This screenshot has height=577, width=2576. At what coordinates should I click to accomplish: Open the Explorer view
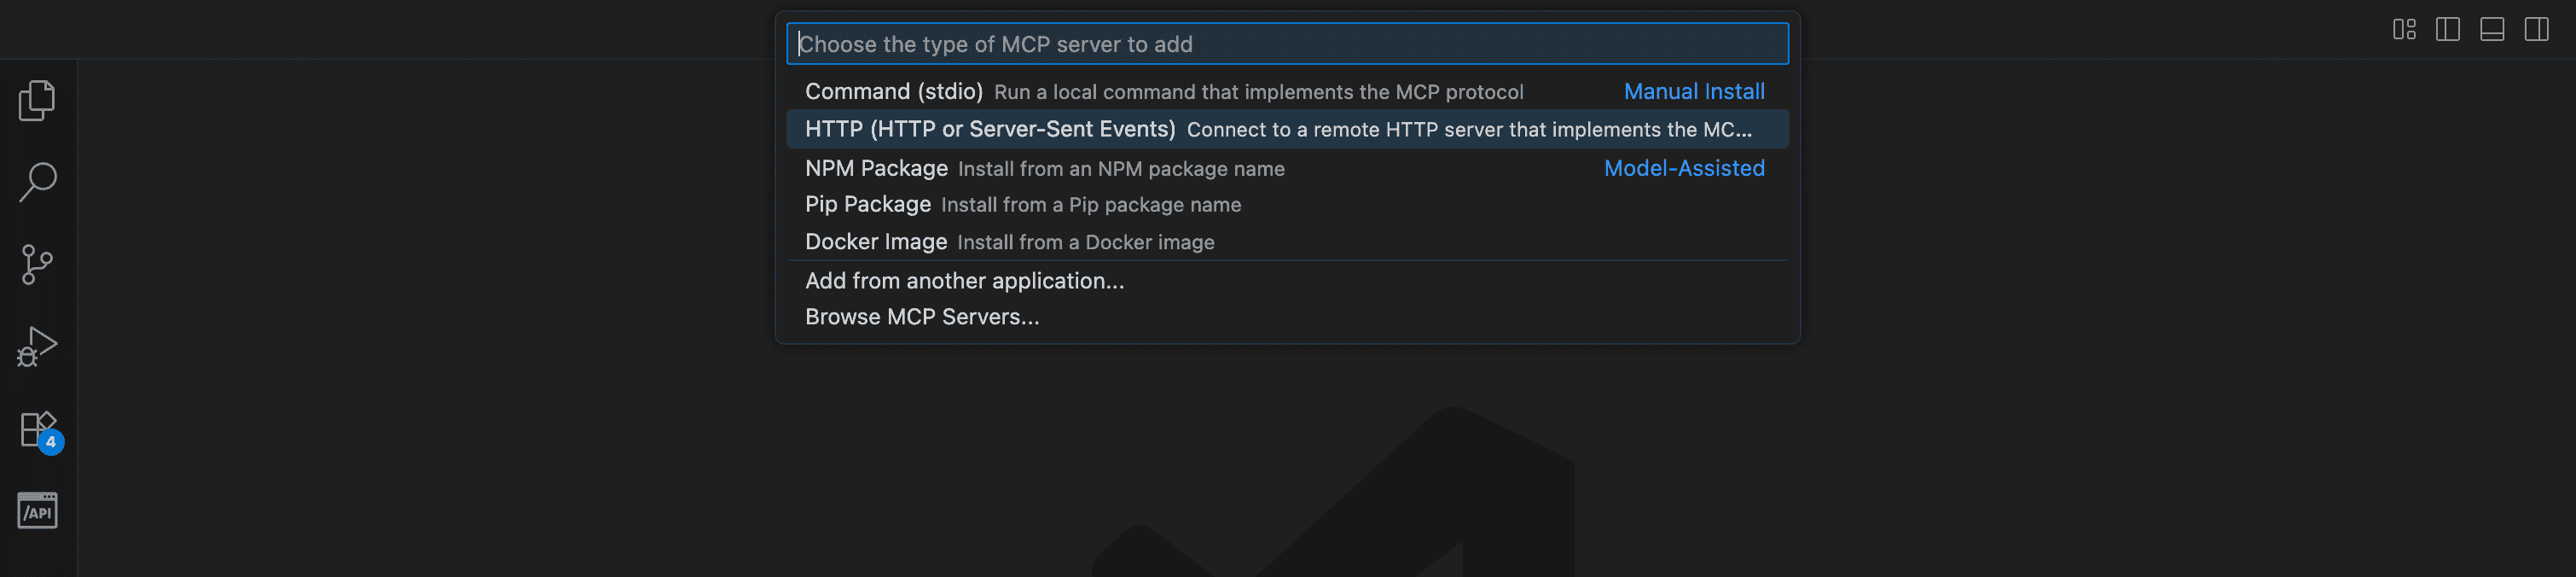(x=38, y=100)
